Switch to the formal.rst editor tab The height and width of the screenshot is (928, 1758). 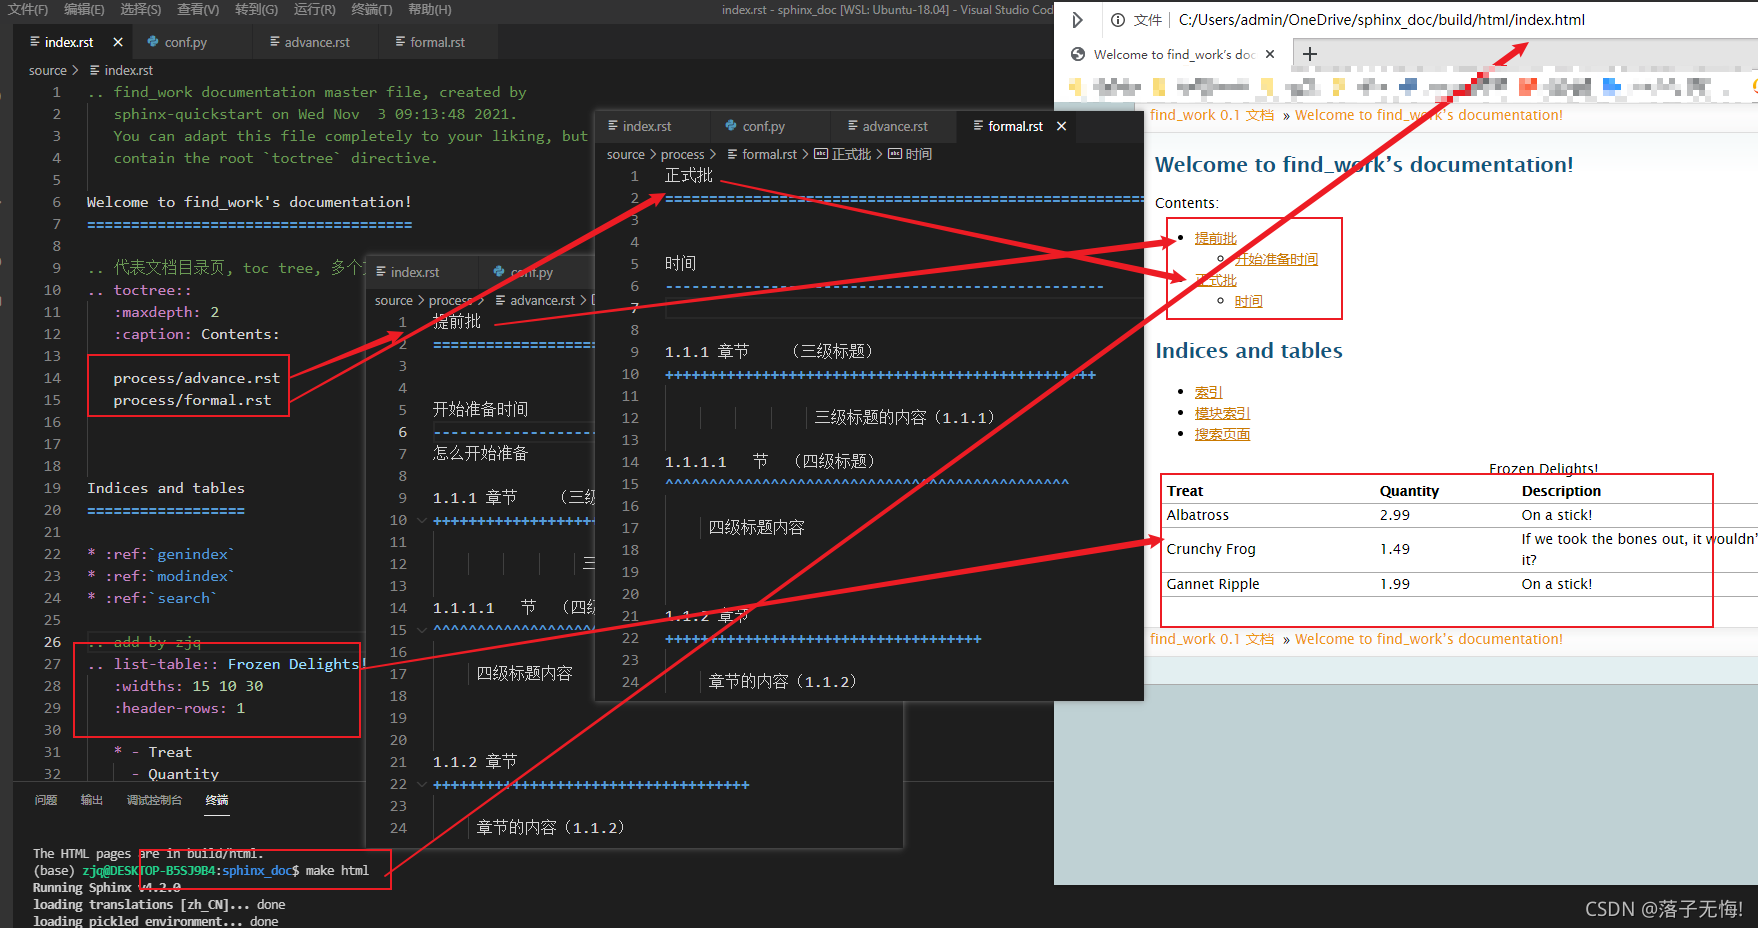(1016, 126)
